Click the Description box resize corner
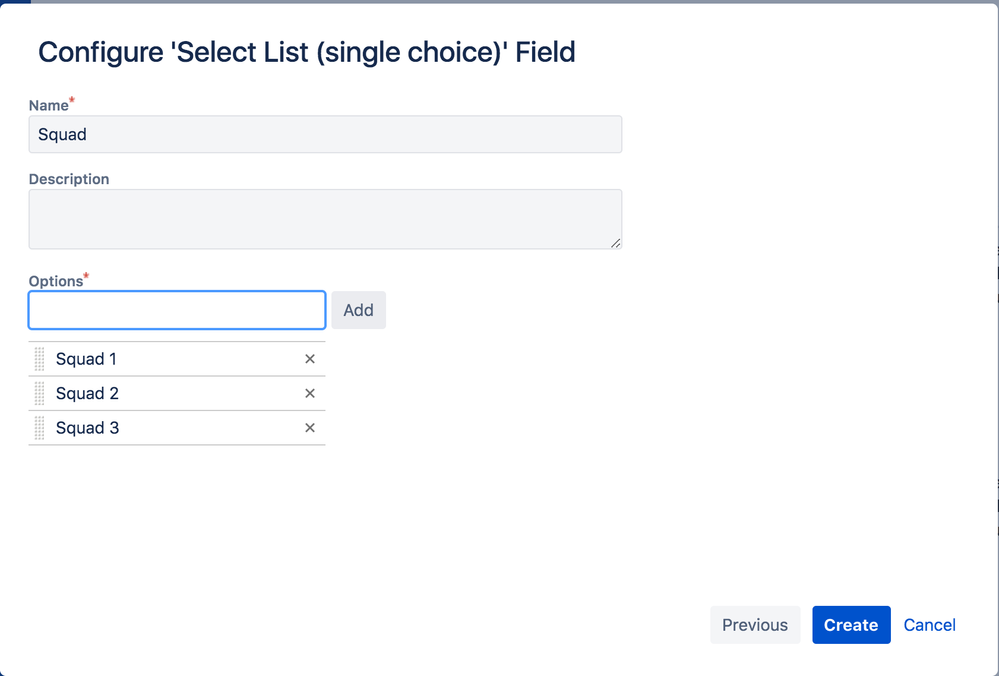Image resolution: width=999 pixels, height=676 pixels. 615,242
